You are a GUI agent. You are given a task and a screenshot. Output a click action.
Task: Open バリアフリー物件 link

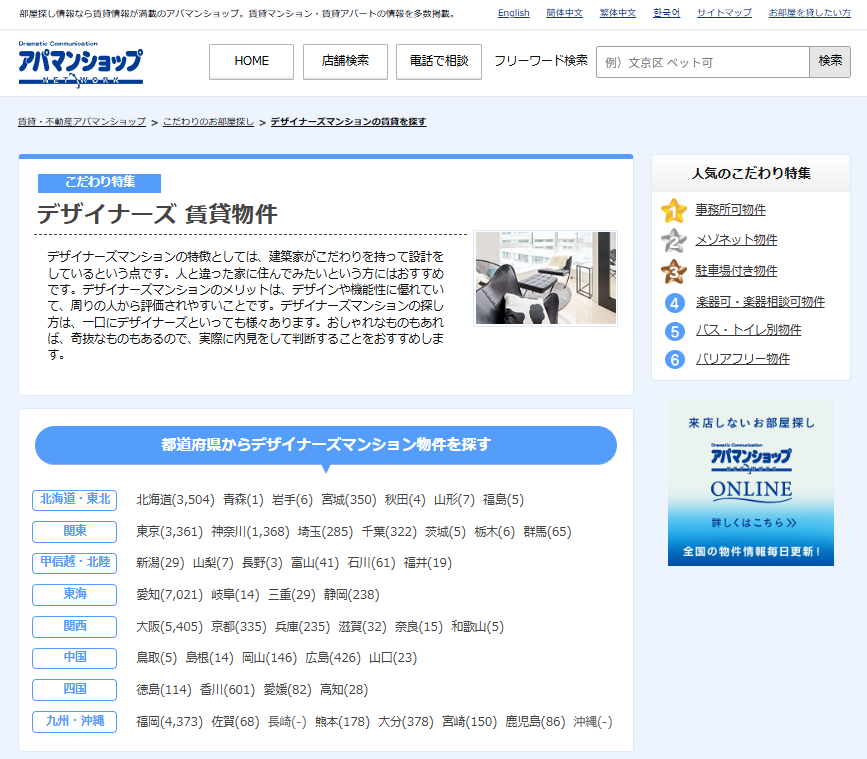tap(743, 359)
